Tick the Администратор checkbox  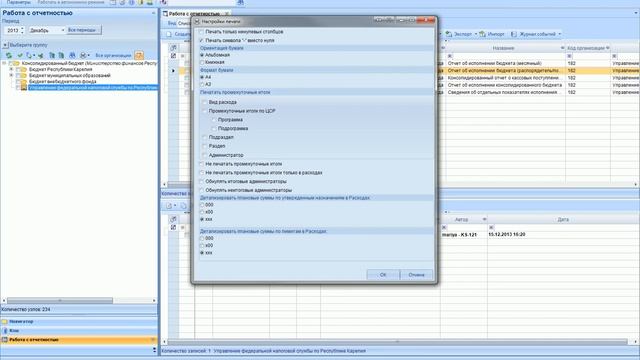click(204, 155)
